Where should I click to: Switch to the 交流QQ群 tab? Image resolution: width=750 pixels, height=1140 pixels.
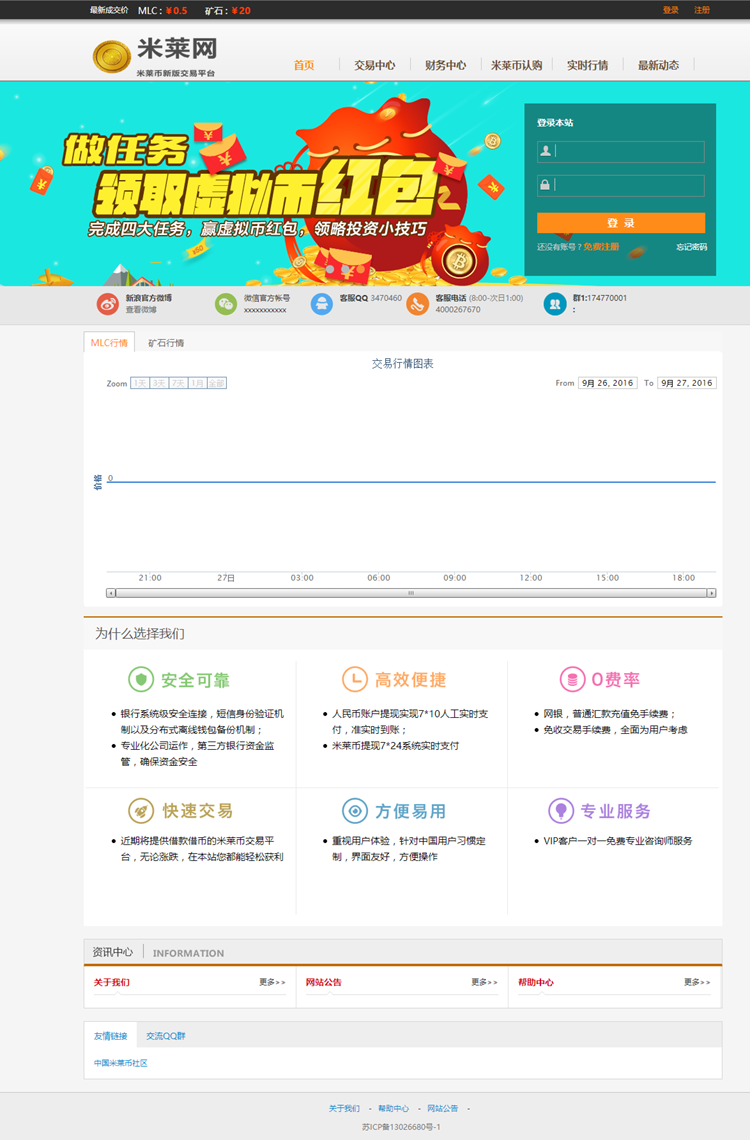(166, 1035)
